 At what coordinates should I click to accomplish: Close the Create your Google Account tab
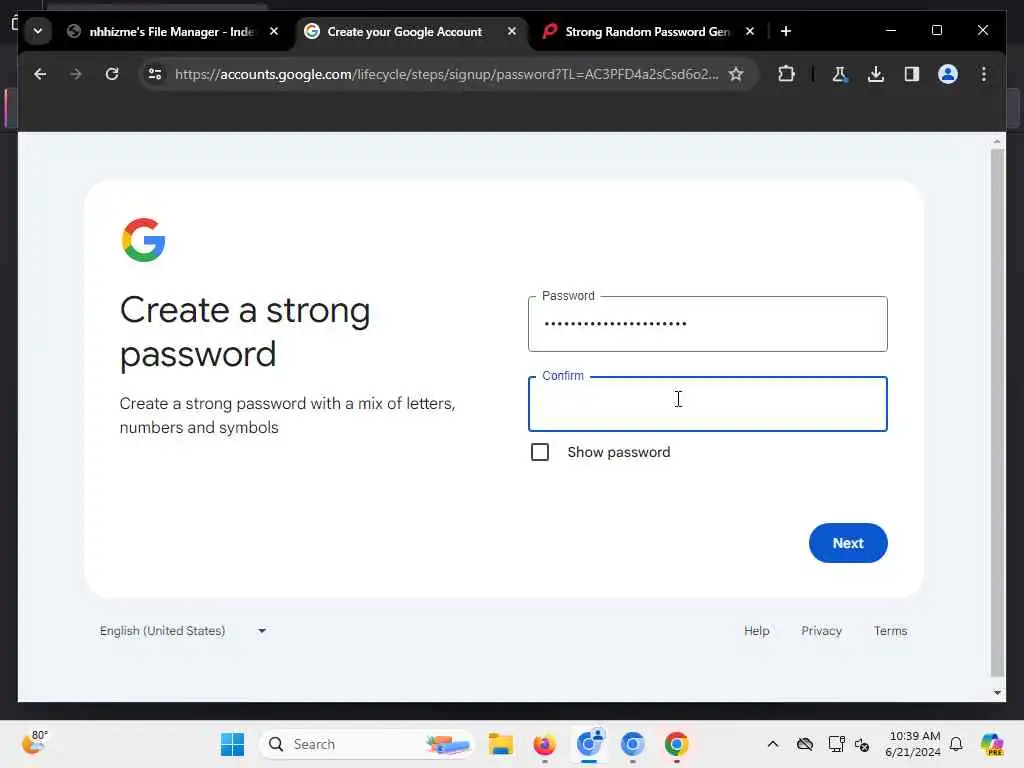(512, 31)
